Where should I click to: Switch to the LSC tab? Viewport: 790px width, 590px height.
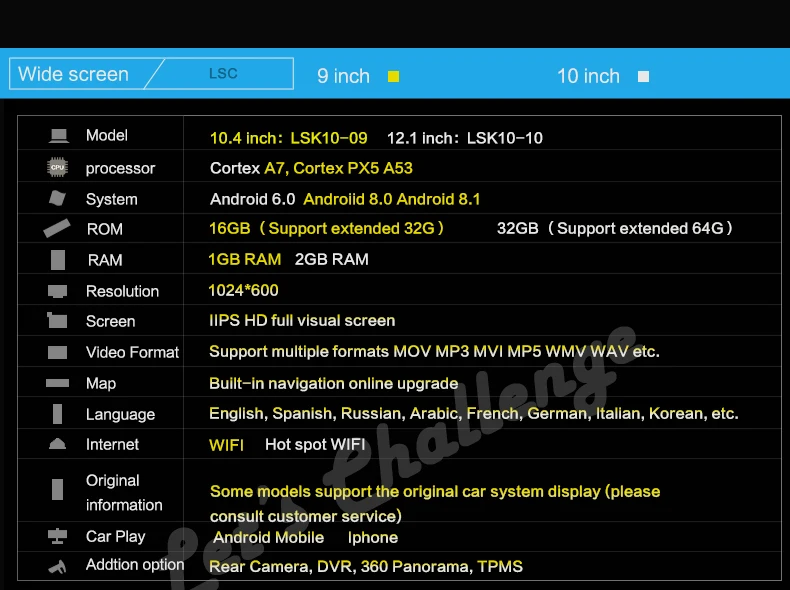[223, 74]
